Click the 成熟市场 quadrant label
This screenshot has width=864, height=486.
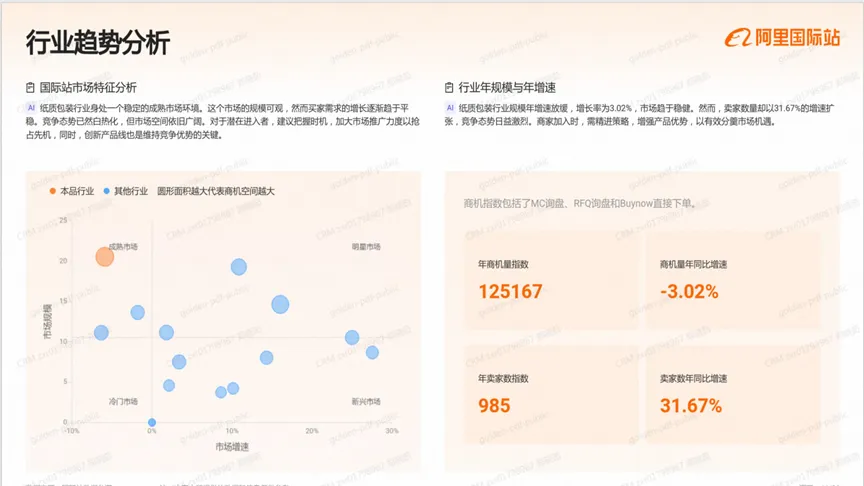(x=123, y=247)
